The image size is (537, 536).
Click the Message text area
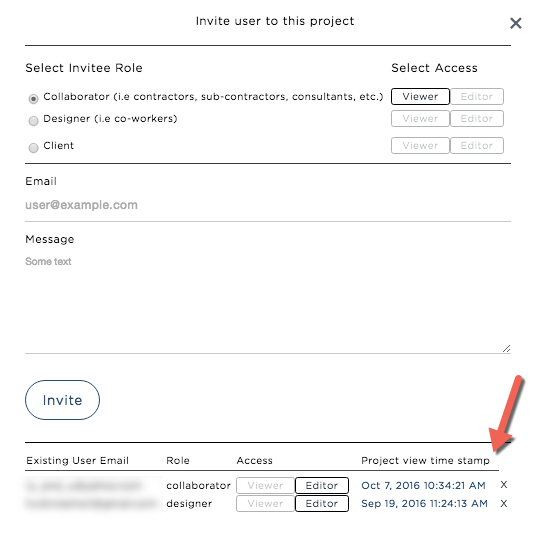pyautogui.click(x=268, y=303)
